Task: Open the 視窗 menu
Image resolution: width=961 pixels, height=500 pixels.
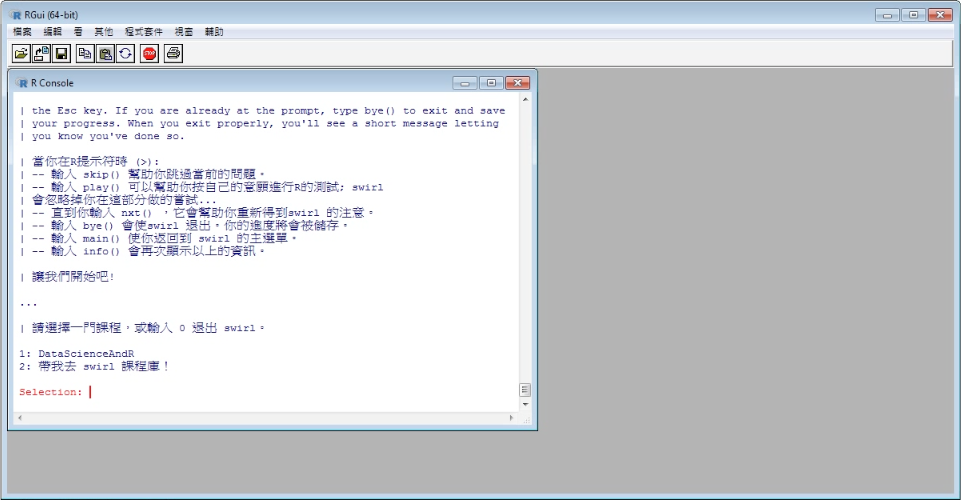Action: (x=184, y=32)
